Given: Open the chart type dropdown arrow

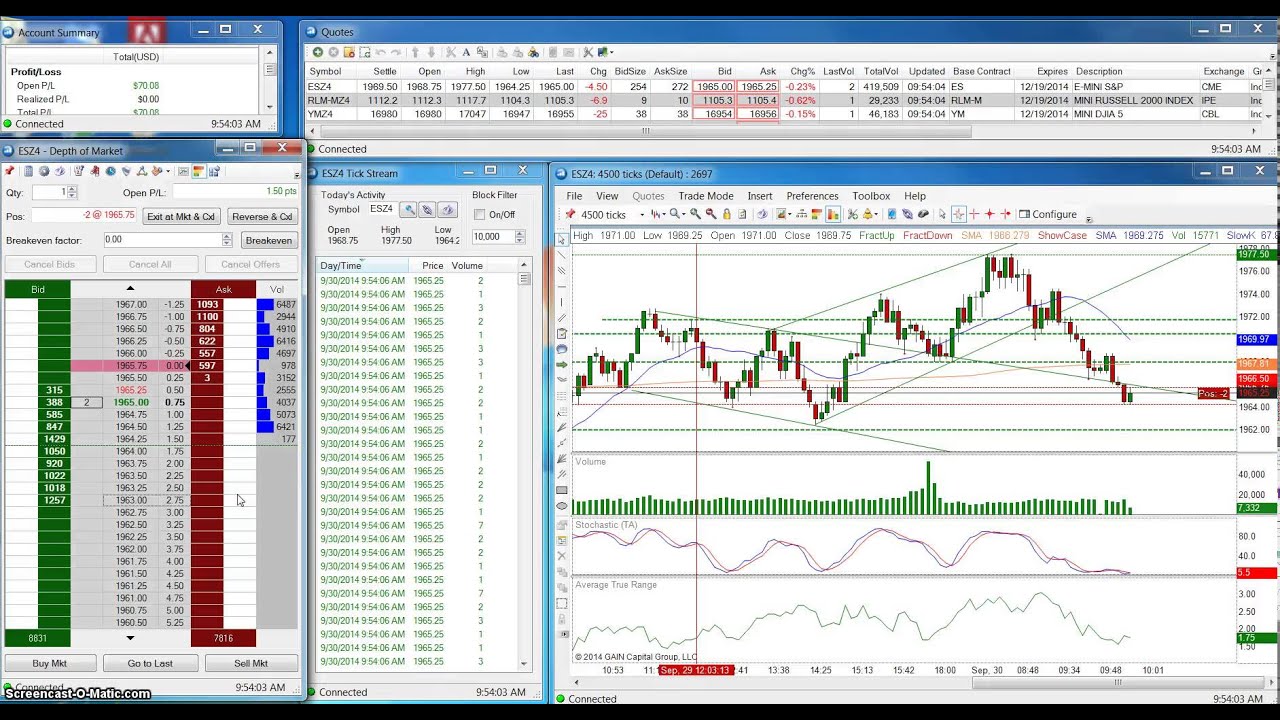Looking at the screenshot, I should point(663,215).
